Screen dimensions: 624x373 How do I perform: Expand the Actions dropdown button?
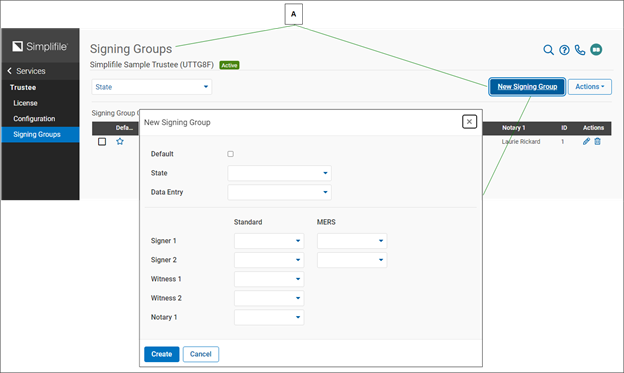590,87
